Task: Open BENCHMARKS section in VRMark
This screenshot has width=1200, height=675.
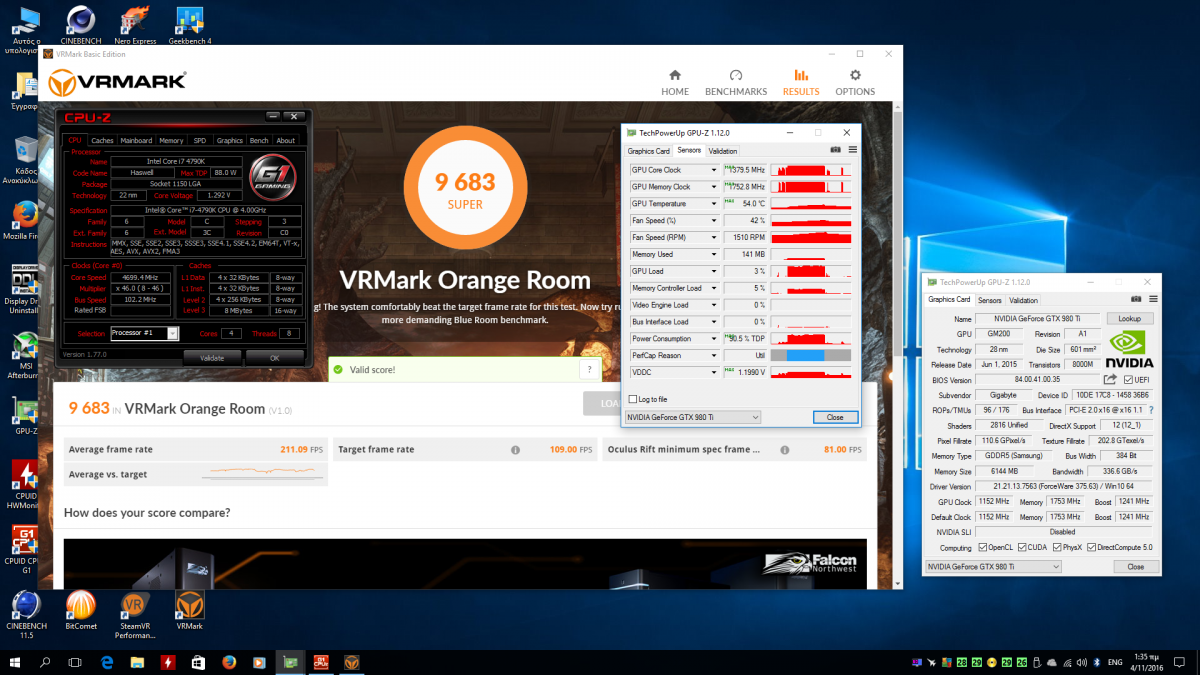Action: 736,83
